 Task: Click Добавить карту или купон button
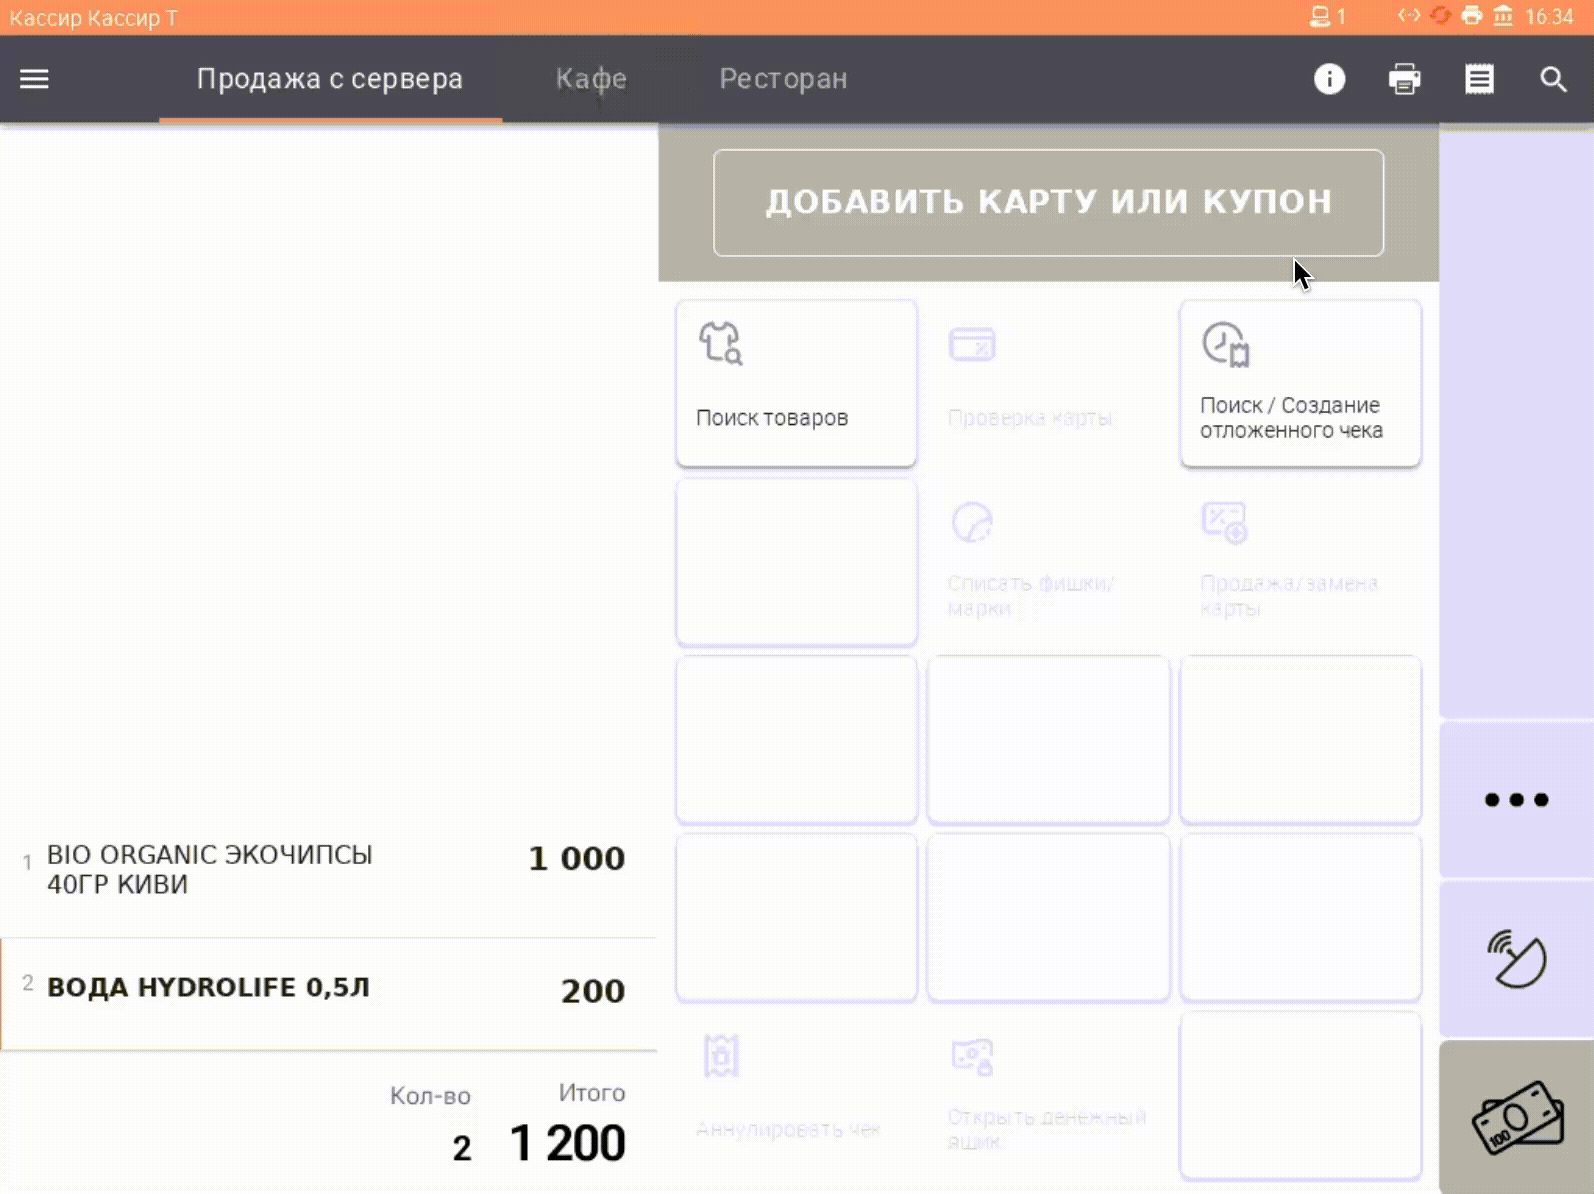tap(1048, 203)
